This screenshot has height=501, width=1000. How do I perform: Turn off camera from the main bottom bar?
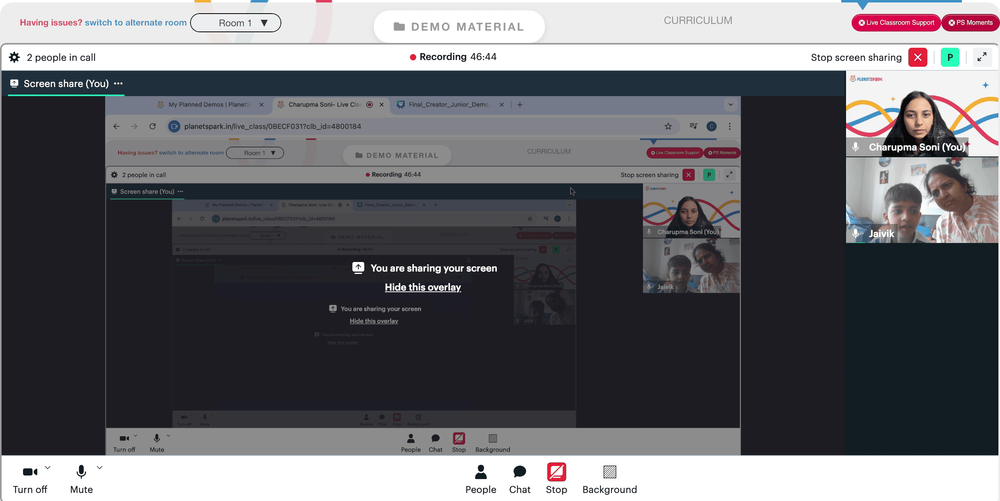point(30,479)
